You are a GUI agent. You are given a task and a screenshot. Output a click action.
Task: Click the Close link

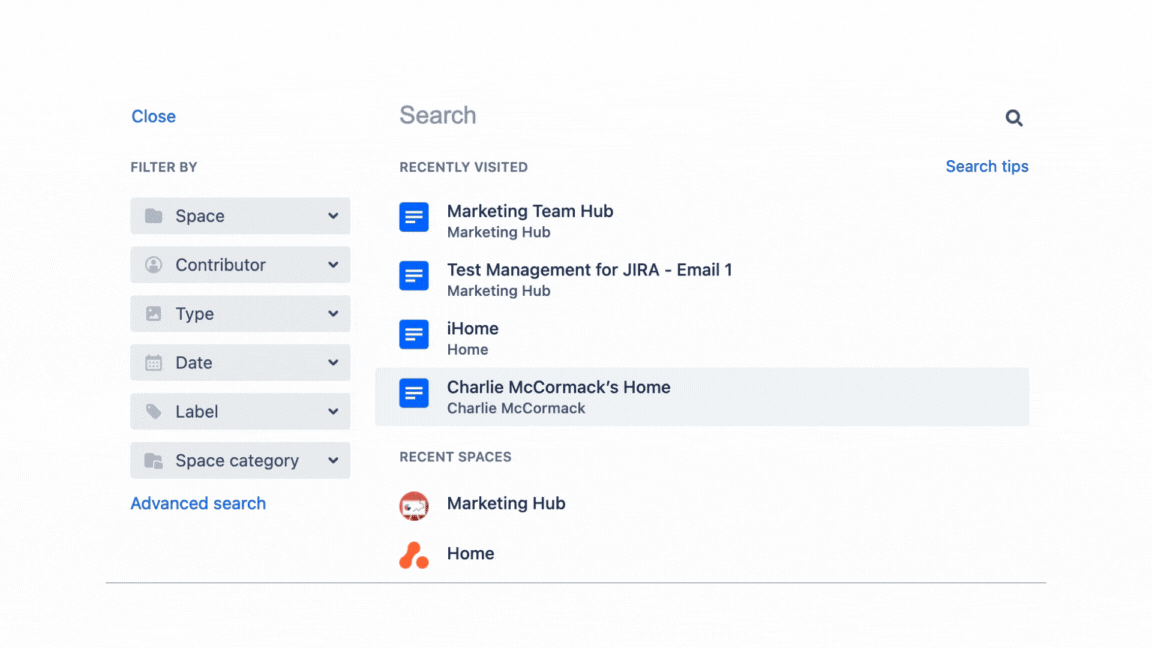(x=153, y=116)
